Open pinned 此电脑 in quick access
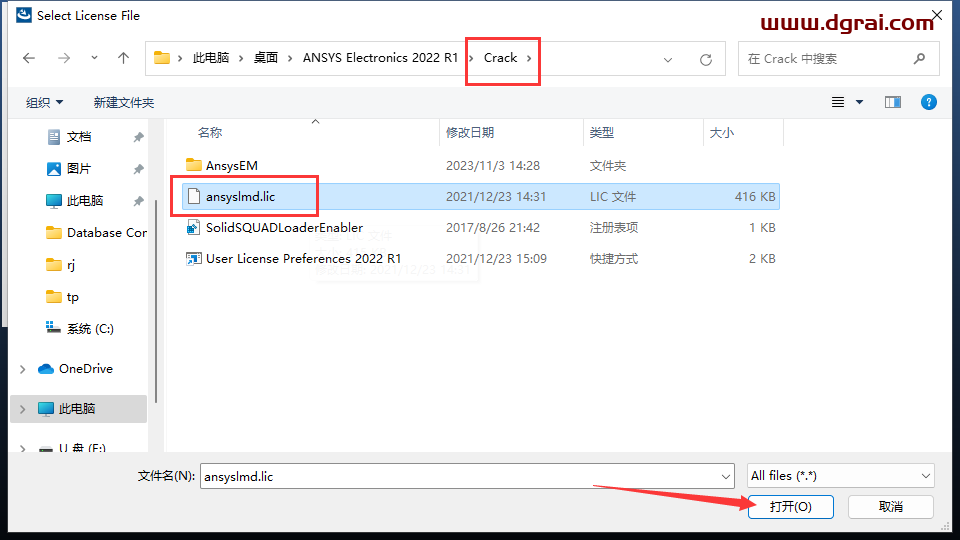Viewport: 960px width, 540px height. coord(84,200)
